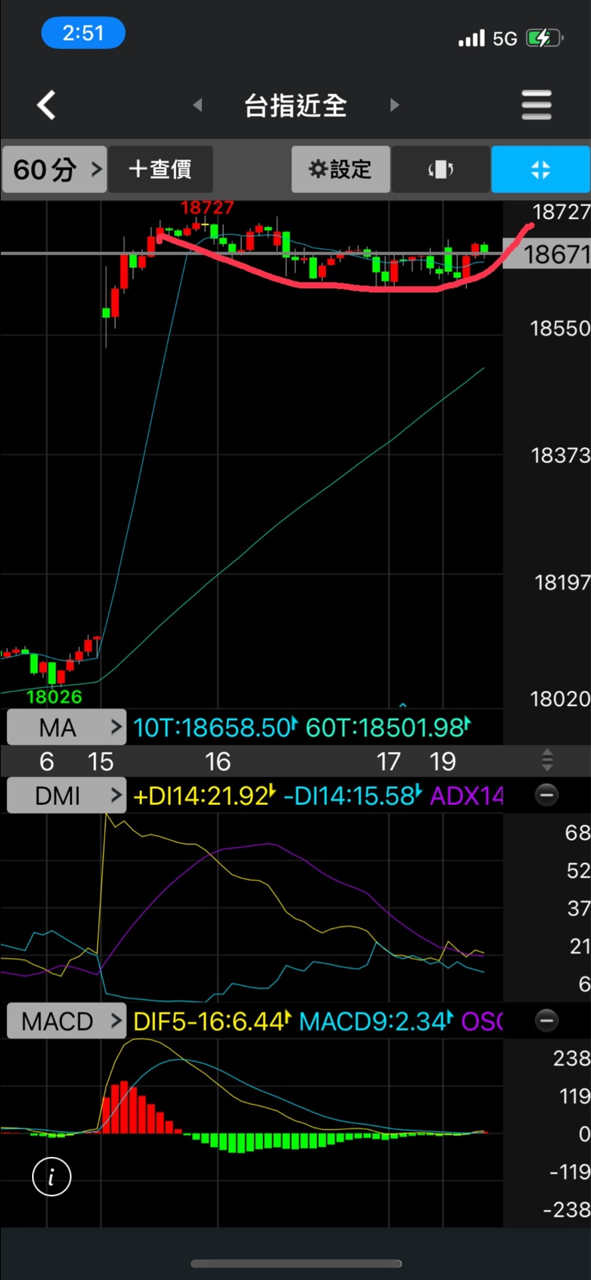The width and height of the screenshot is (591, 1280).
Task: Tap the 十查價 price lookup button
Action: coord(163,169)
